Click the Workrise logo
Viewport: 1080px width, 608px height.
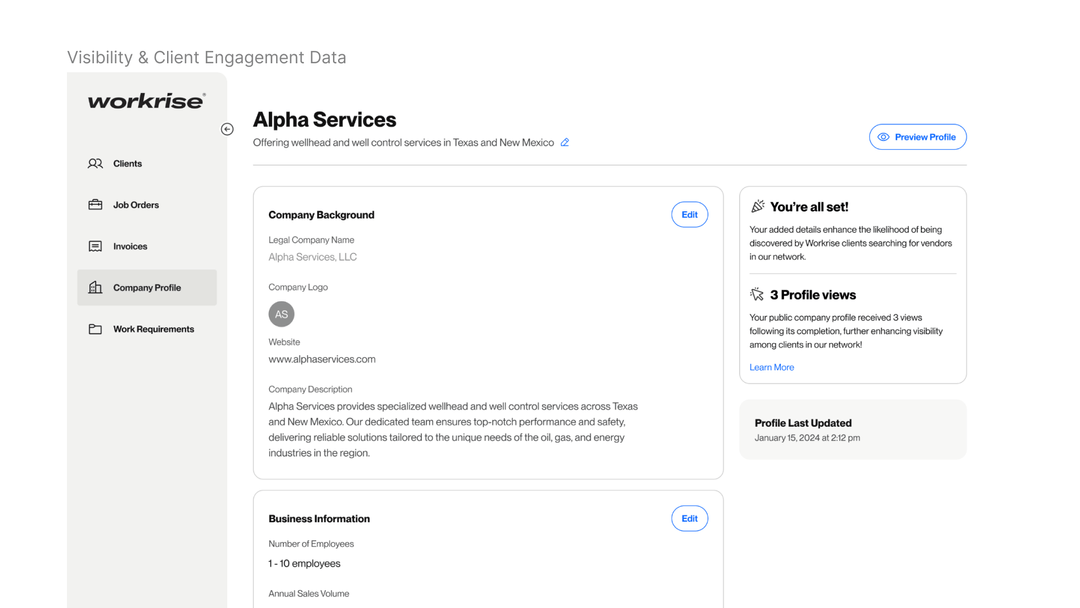coord(146,101)
